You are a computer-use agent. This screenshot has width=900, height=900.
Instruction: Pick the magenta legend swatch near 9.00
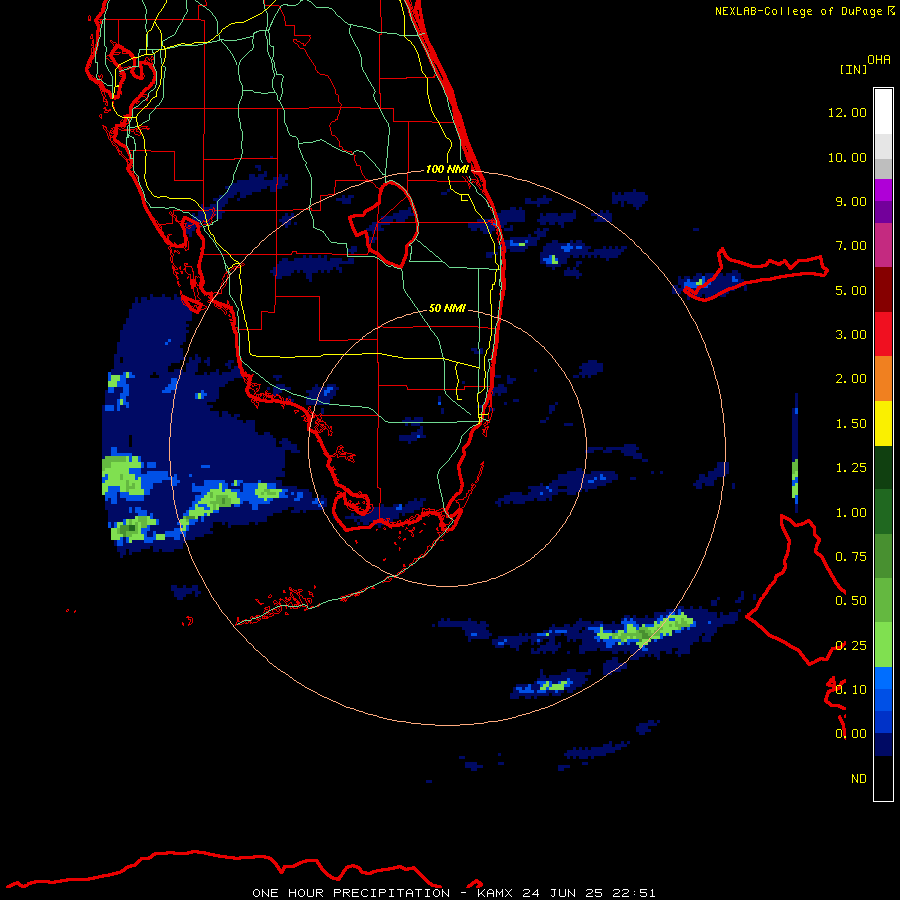tap(883, 190)
